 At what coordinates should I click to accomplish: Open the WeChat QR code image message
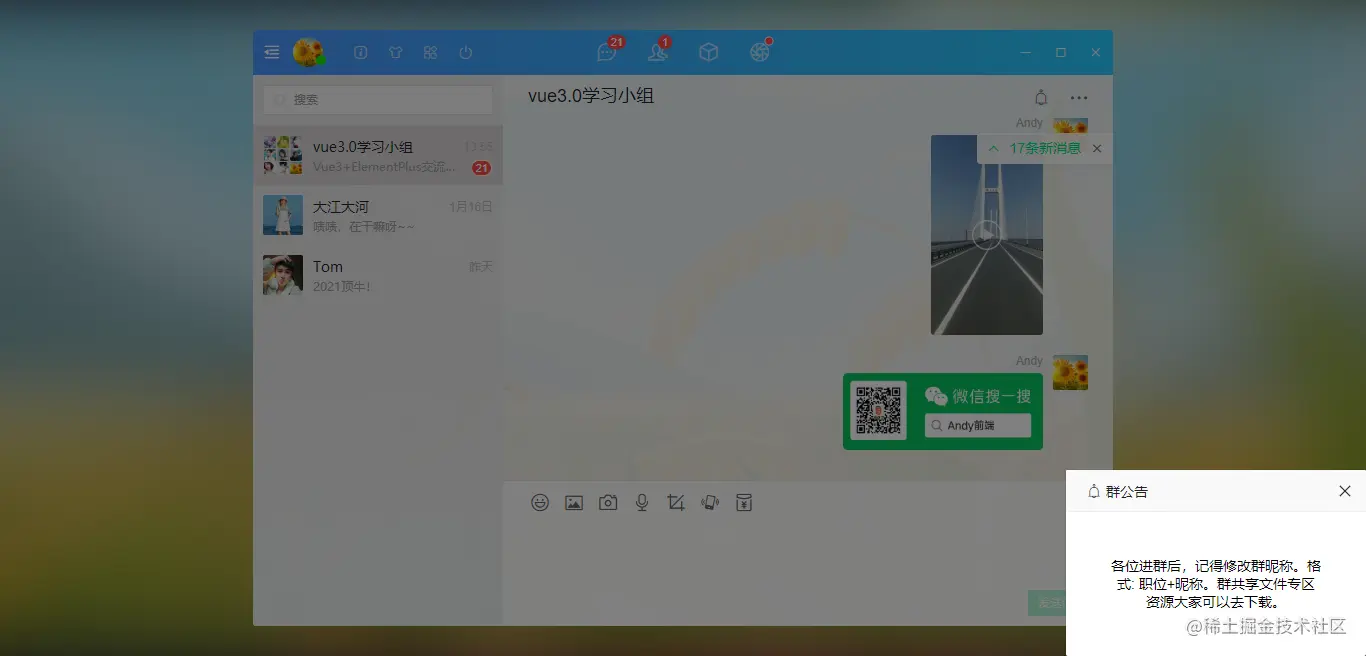(x=943, y=411)
